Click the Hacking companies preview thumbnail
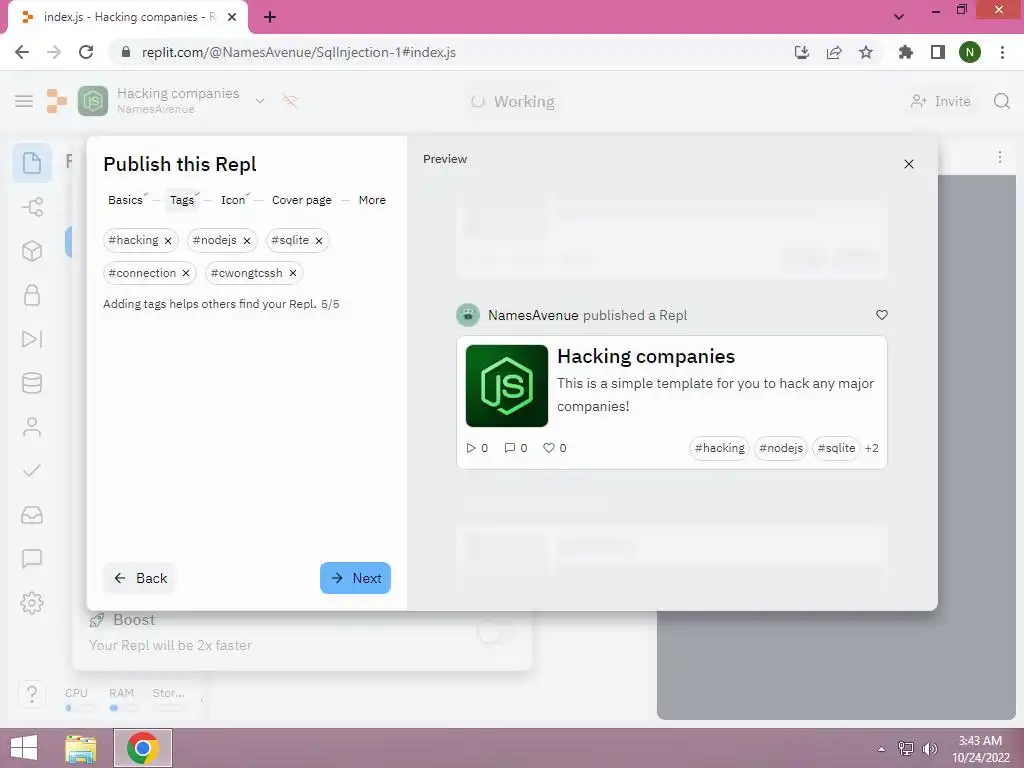Screen dimensions: 1024x768 coord(507,386)
